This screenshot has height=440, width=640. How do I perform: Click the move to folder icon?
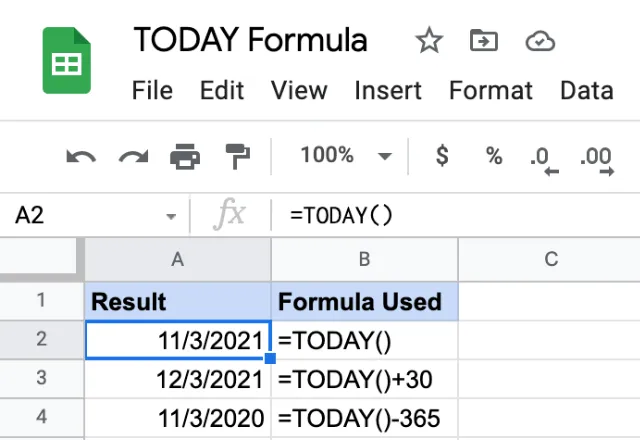click(484, 40)
